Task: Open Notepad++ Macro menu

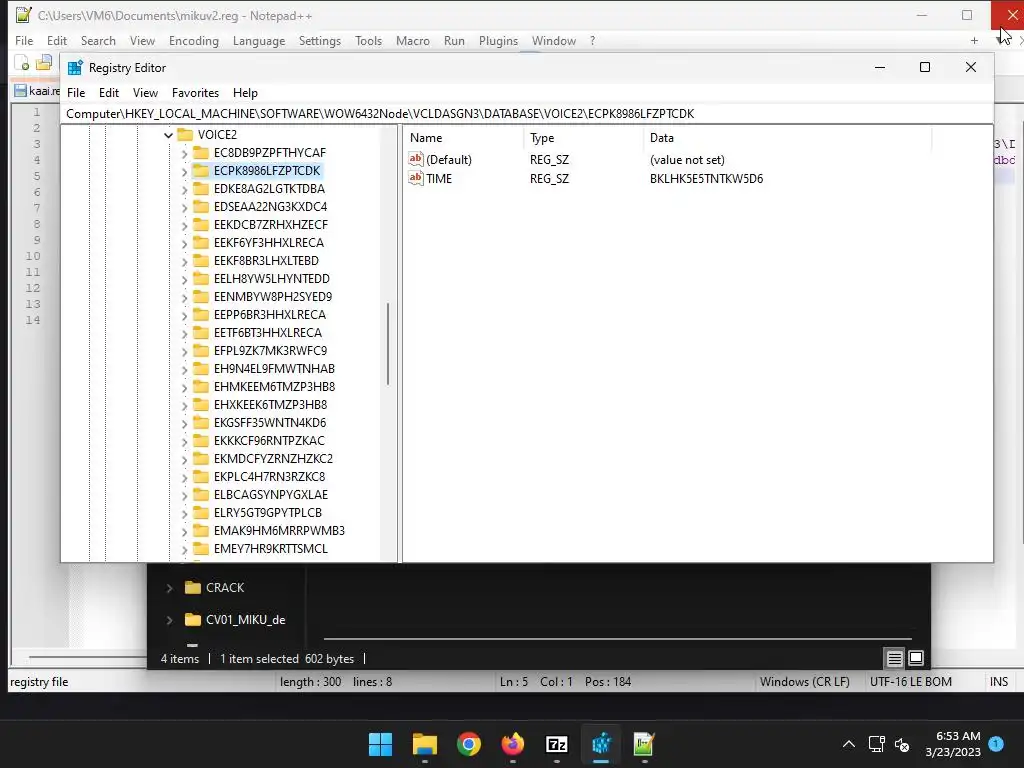Action: coord(413,40)
